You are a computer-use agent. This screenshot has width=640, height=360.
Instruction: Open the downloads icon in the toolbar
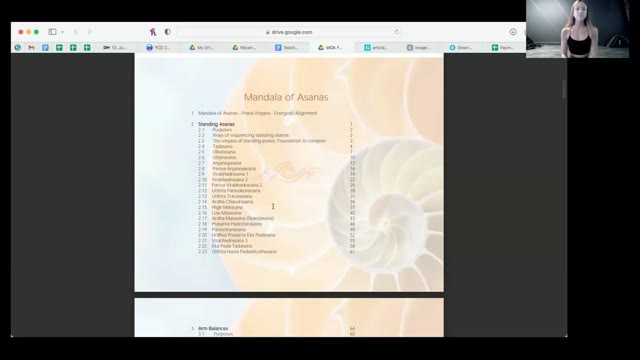(x=513, y=32)
